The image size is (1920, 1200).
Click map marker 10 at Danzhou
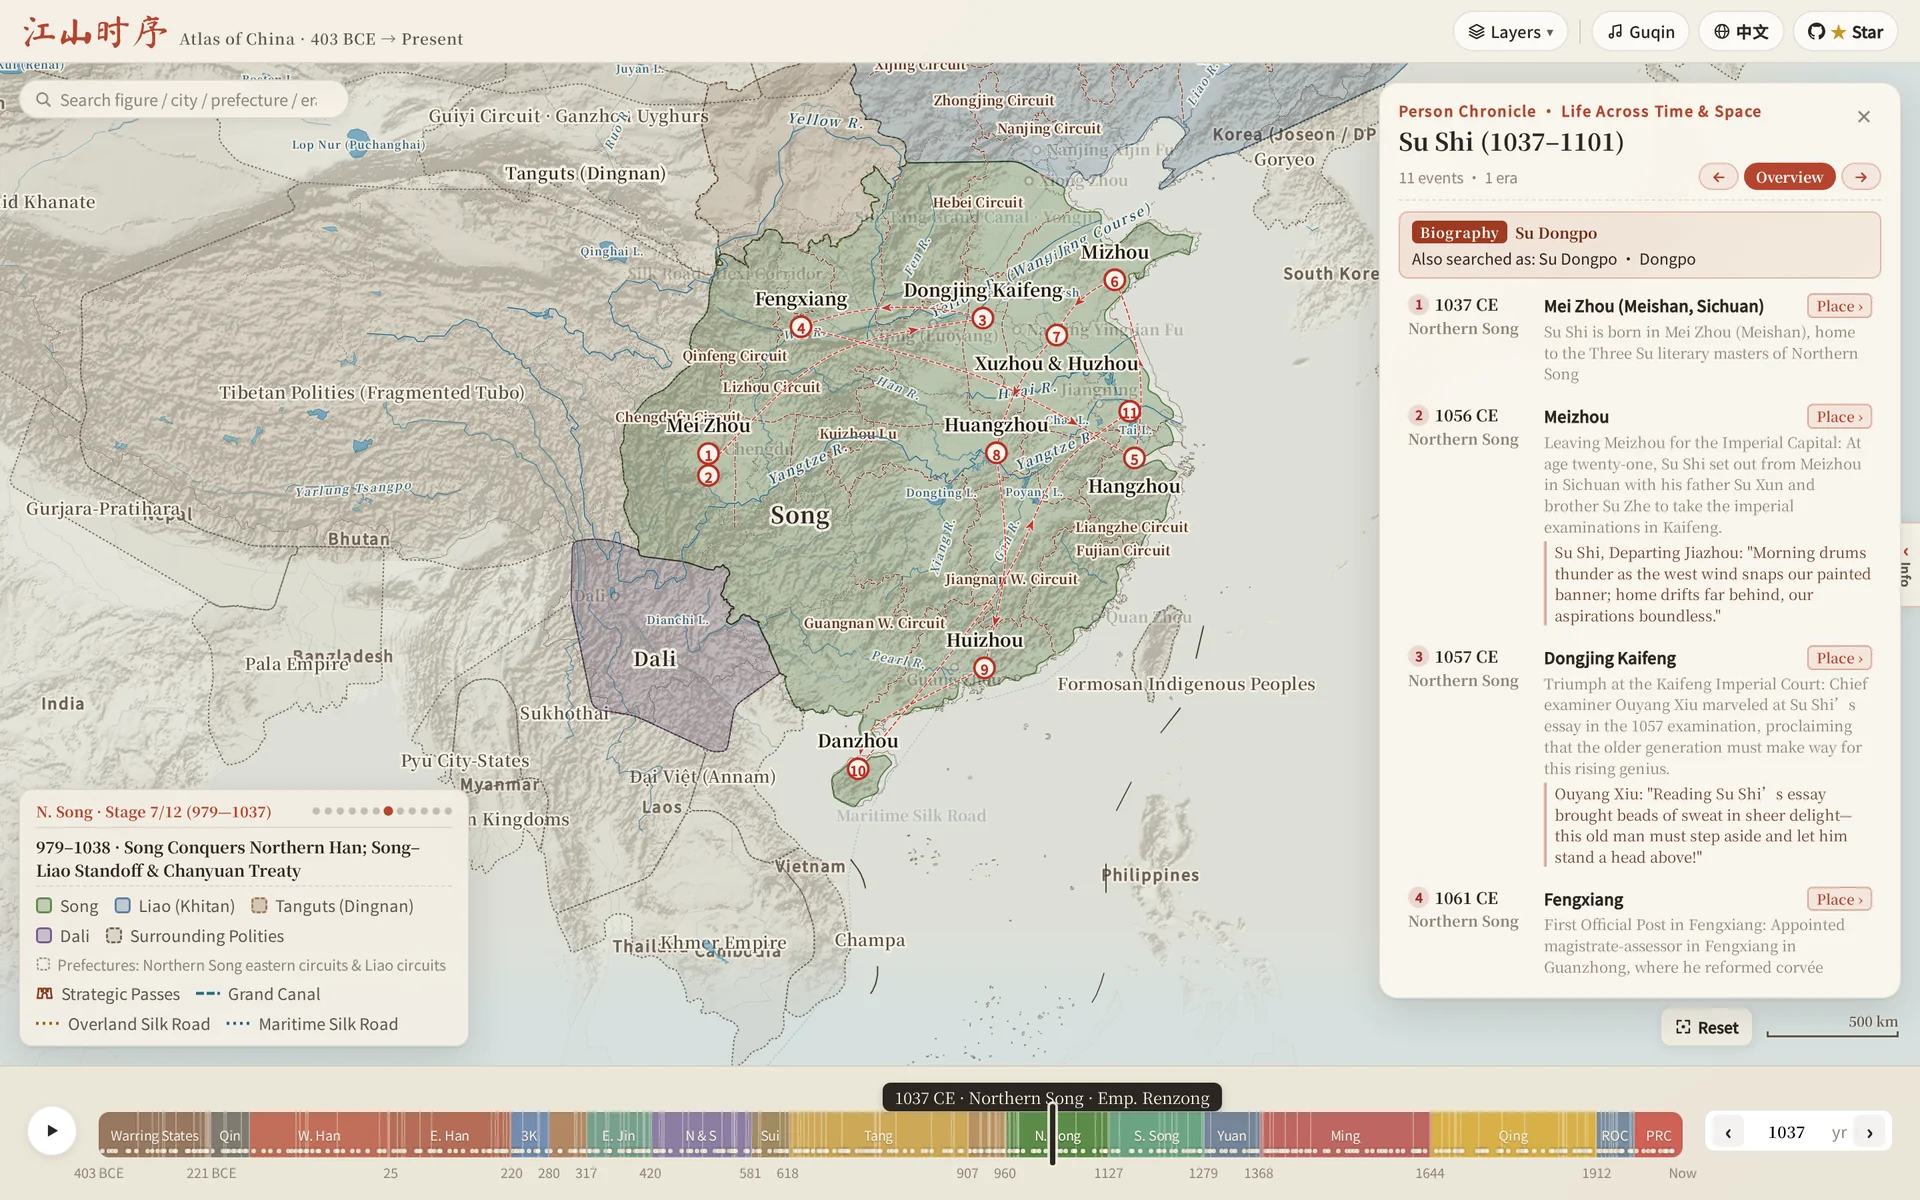pyautogui.click(x=858, y=769)
